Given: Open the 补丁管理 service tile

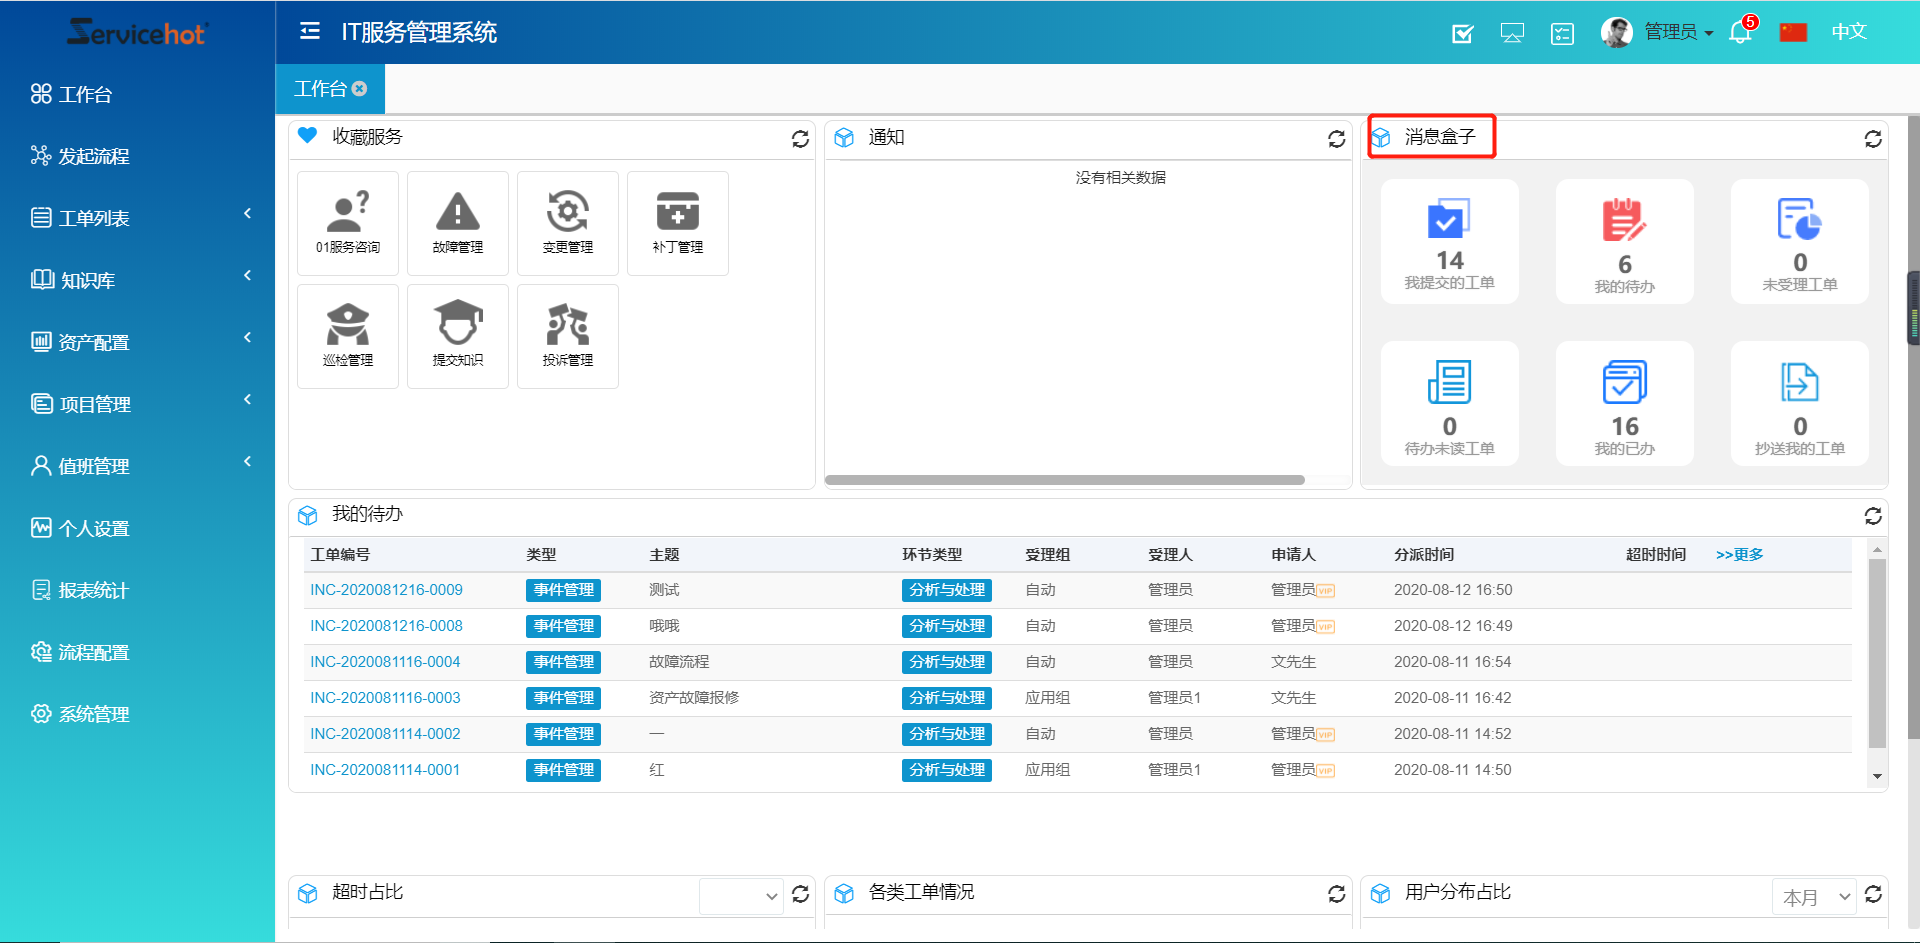Looking at the screenshot, I should coord(678,223).
